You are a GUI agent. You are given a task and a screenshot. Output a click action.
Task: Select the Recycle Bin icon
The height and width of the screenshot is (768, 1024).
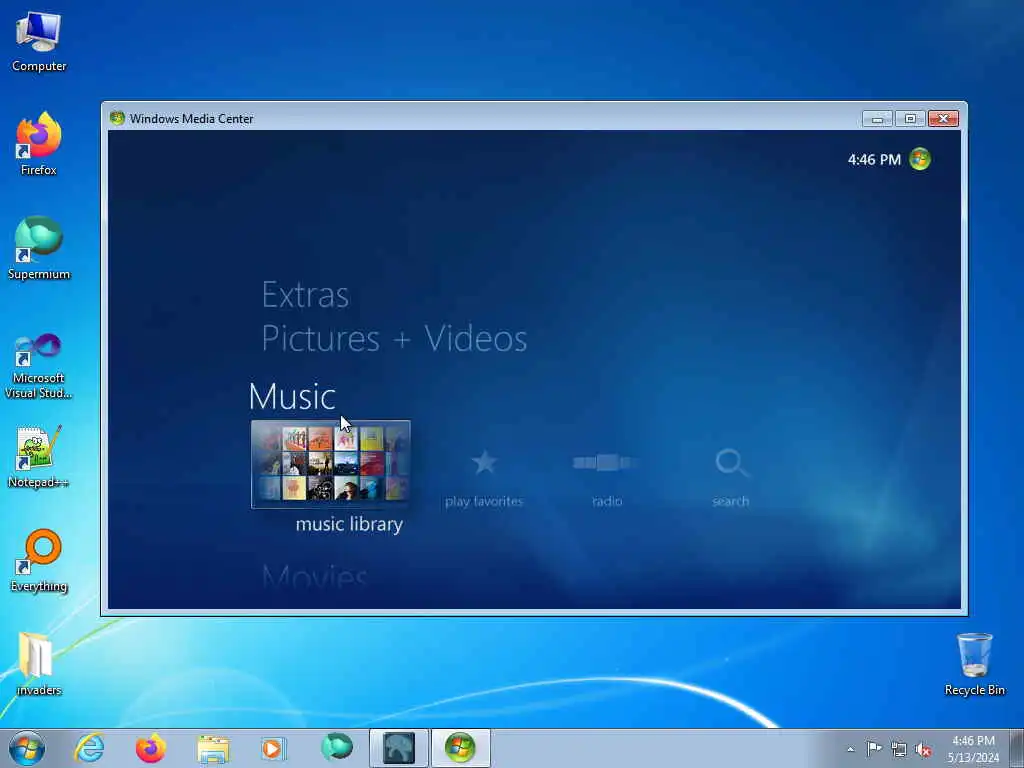pos(974,664)
